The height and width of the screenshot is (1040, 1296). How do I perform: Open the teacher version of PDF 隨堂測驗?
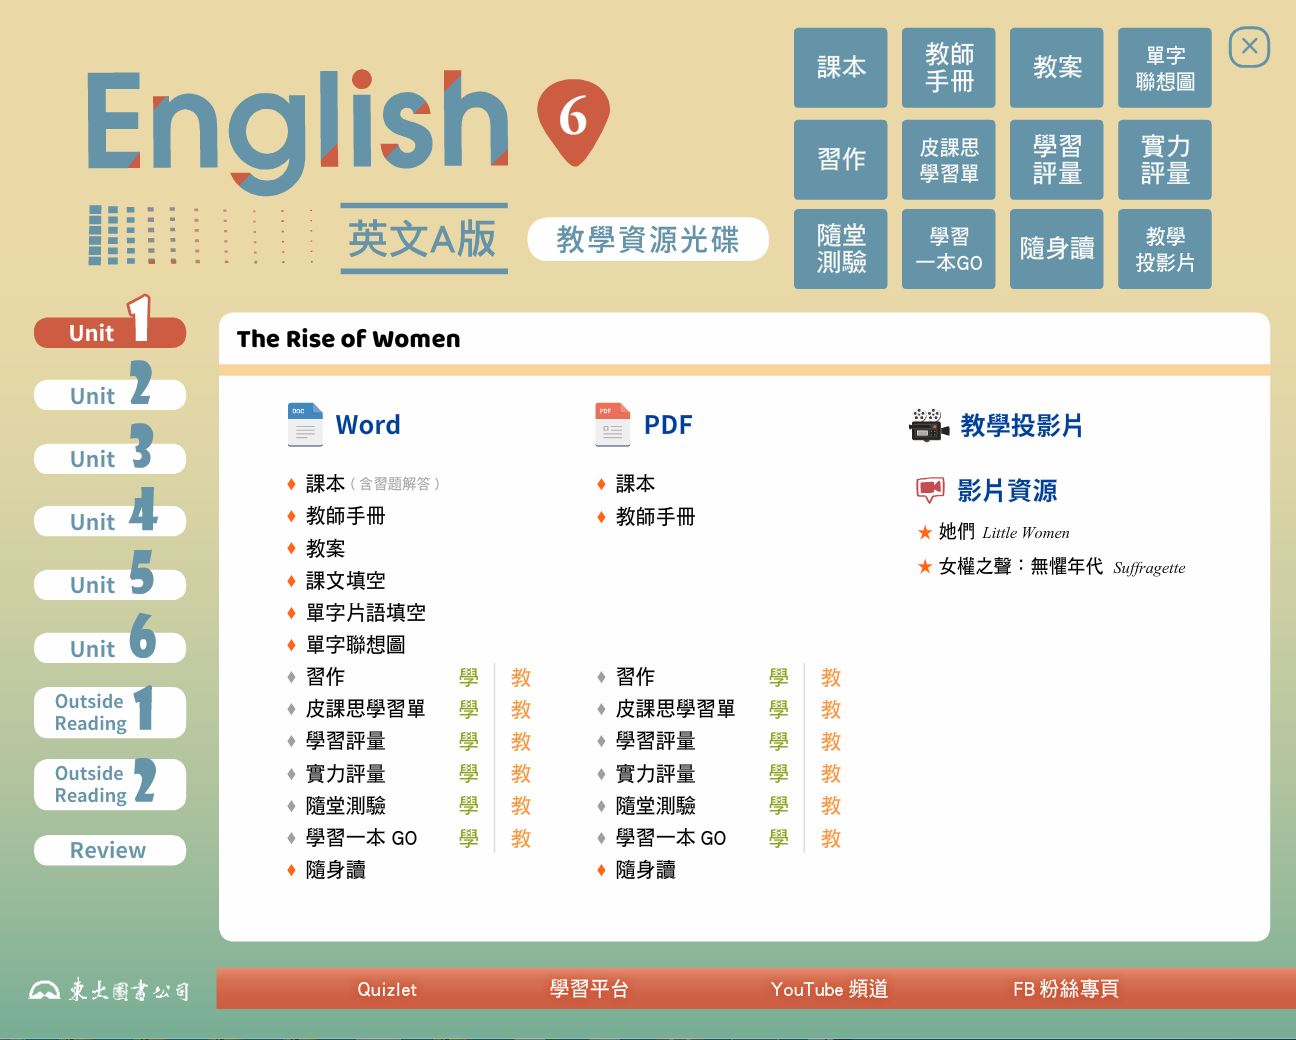coord(830,806)
